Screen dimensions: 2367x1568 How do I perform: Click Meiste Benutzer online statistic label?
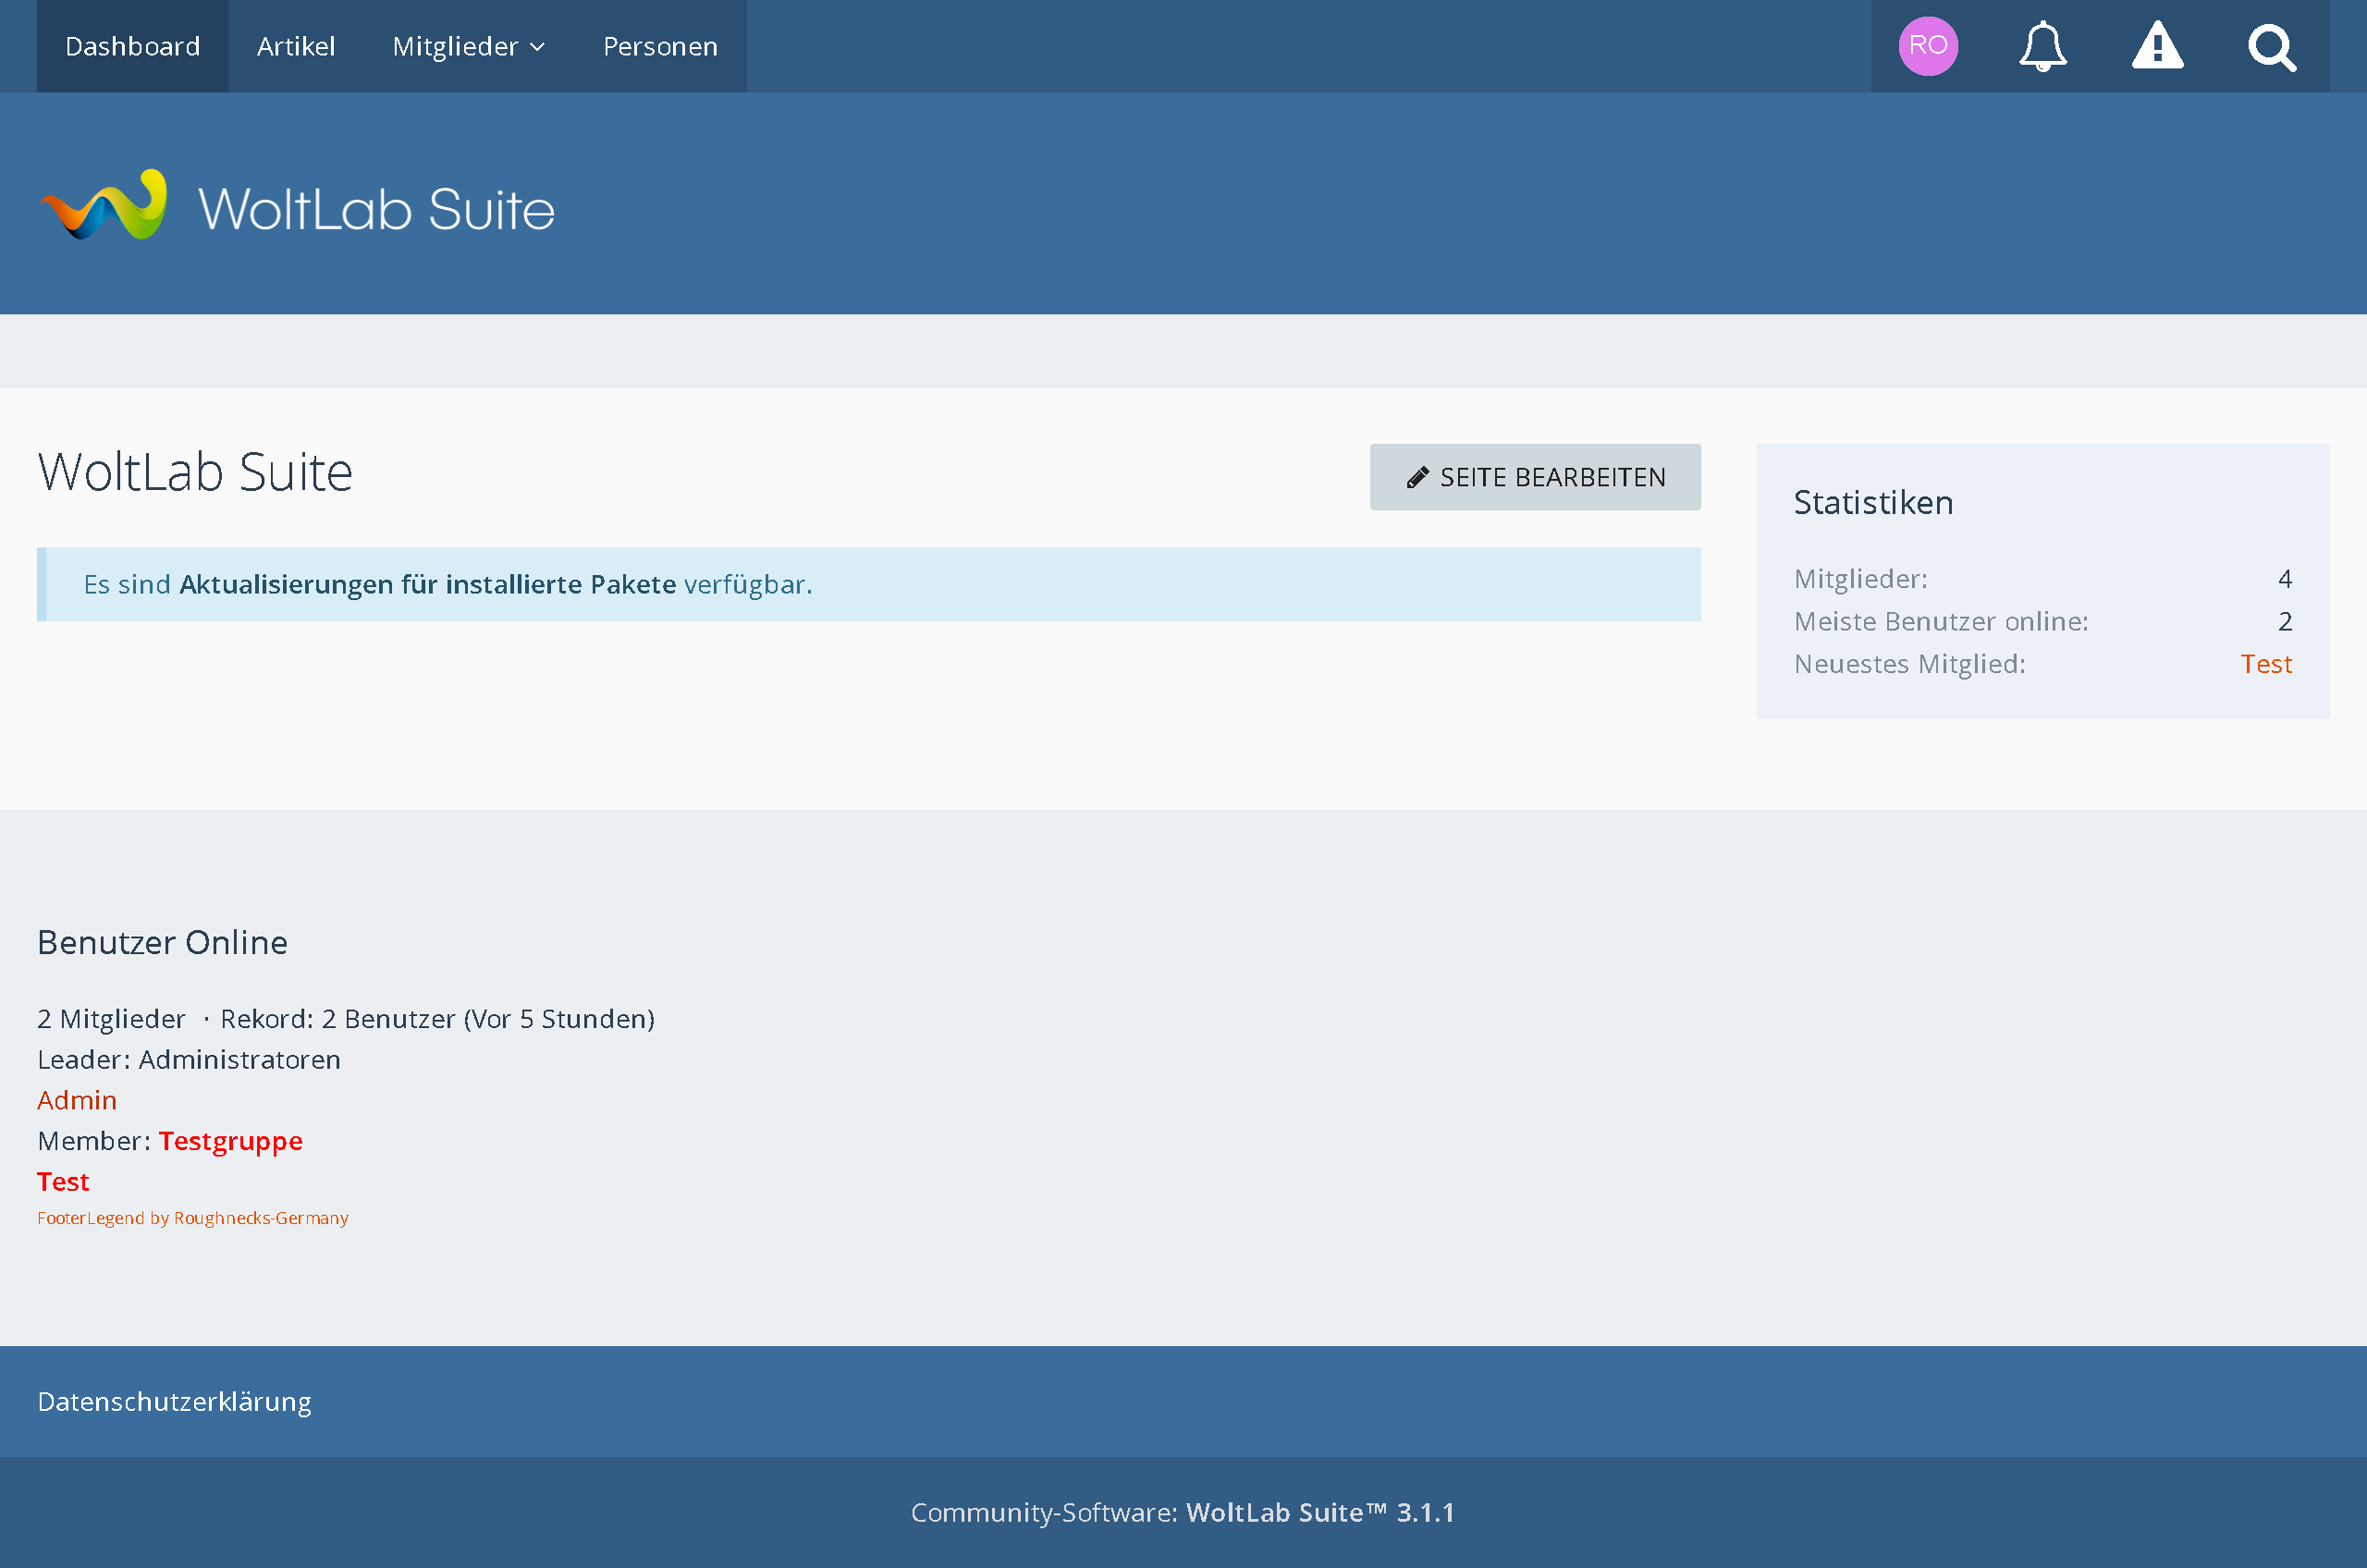[1941, 621]
